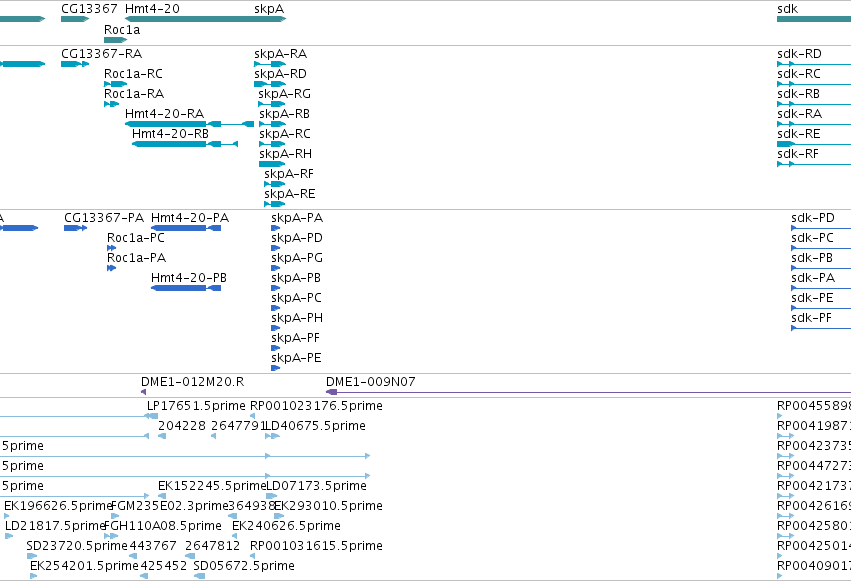Click the DME1-009N07 clone feature
851x581 pixels.
[371, 382]
